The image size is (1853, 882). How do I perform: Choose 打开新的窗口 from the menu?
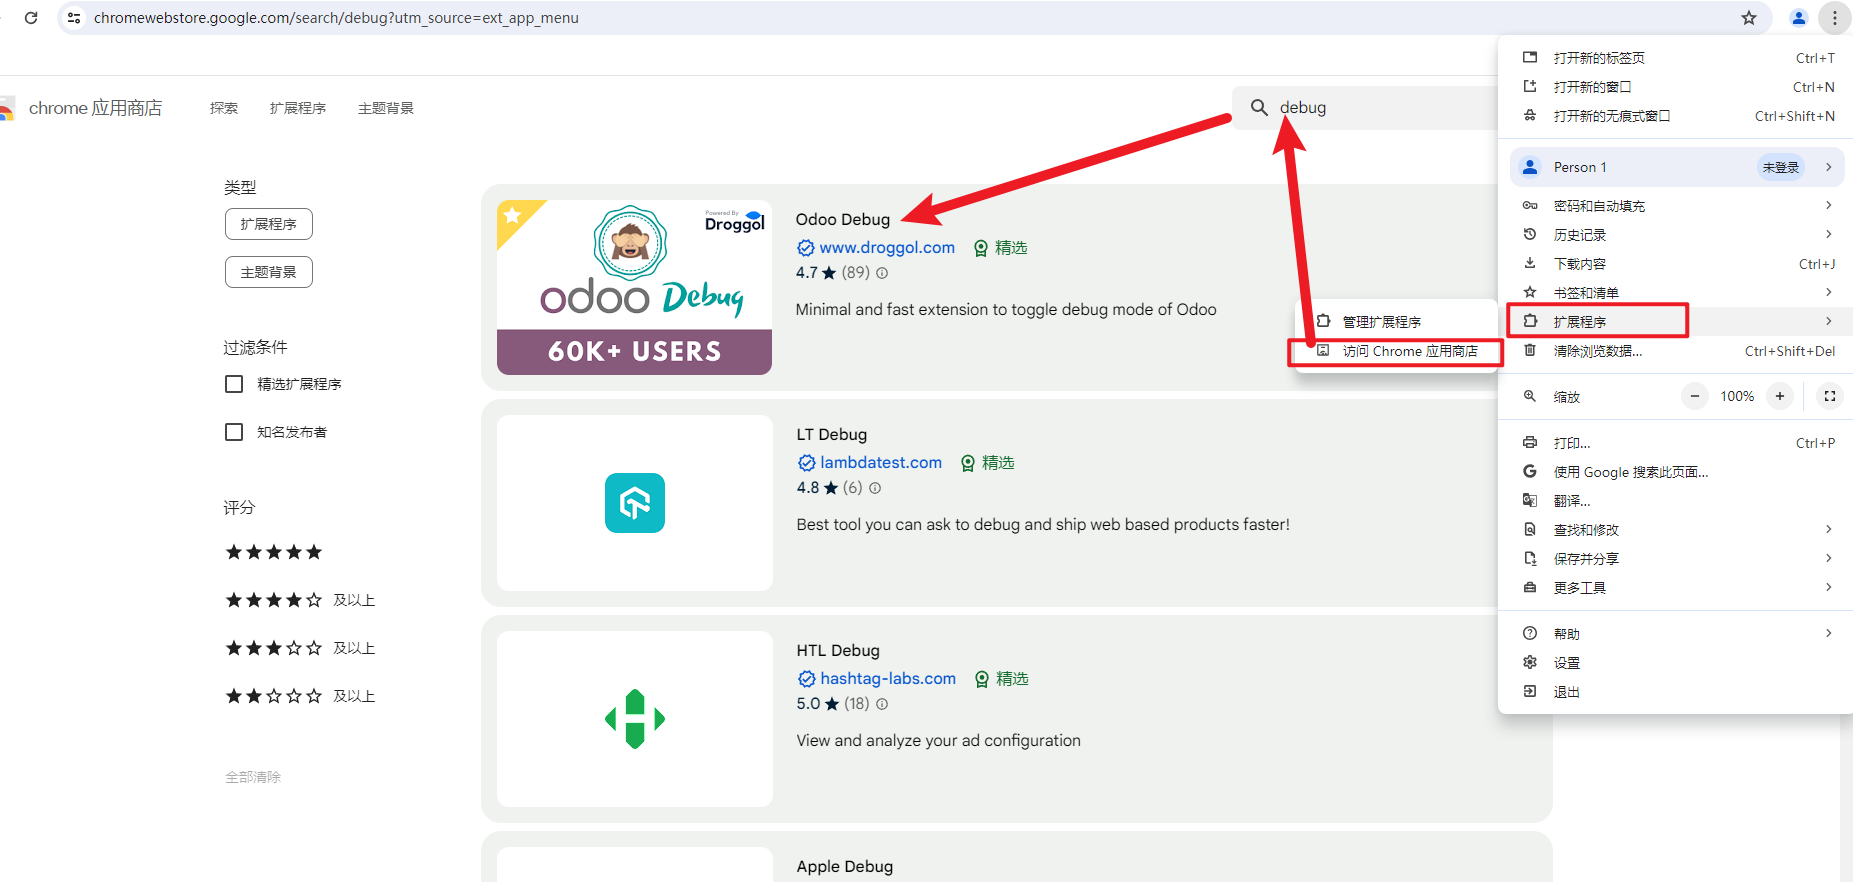tap(1677, 87)
